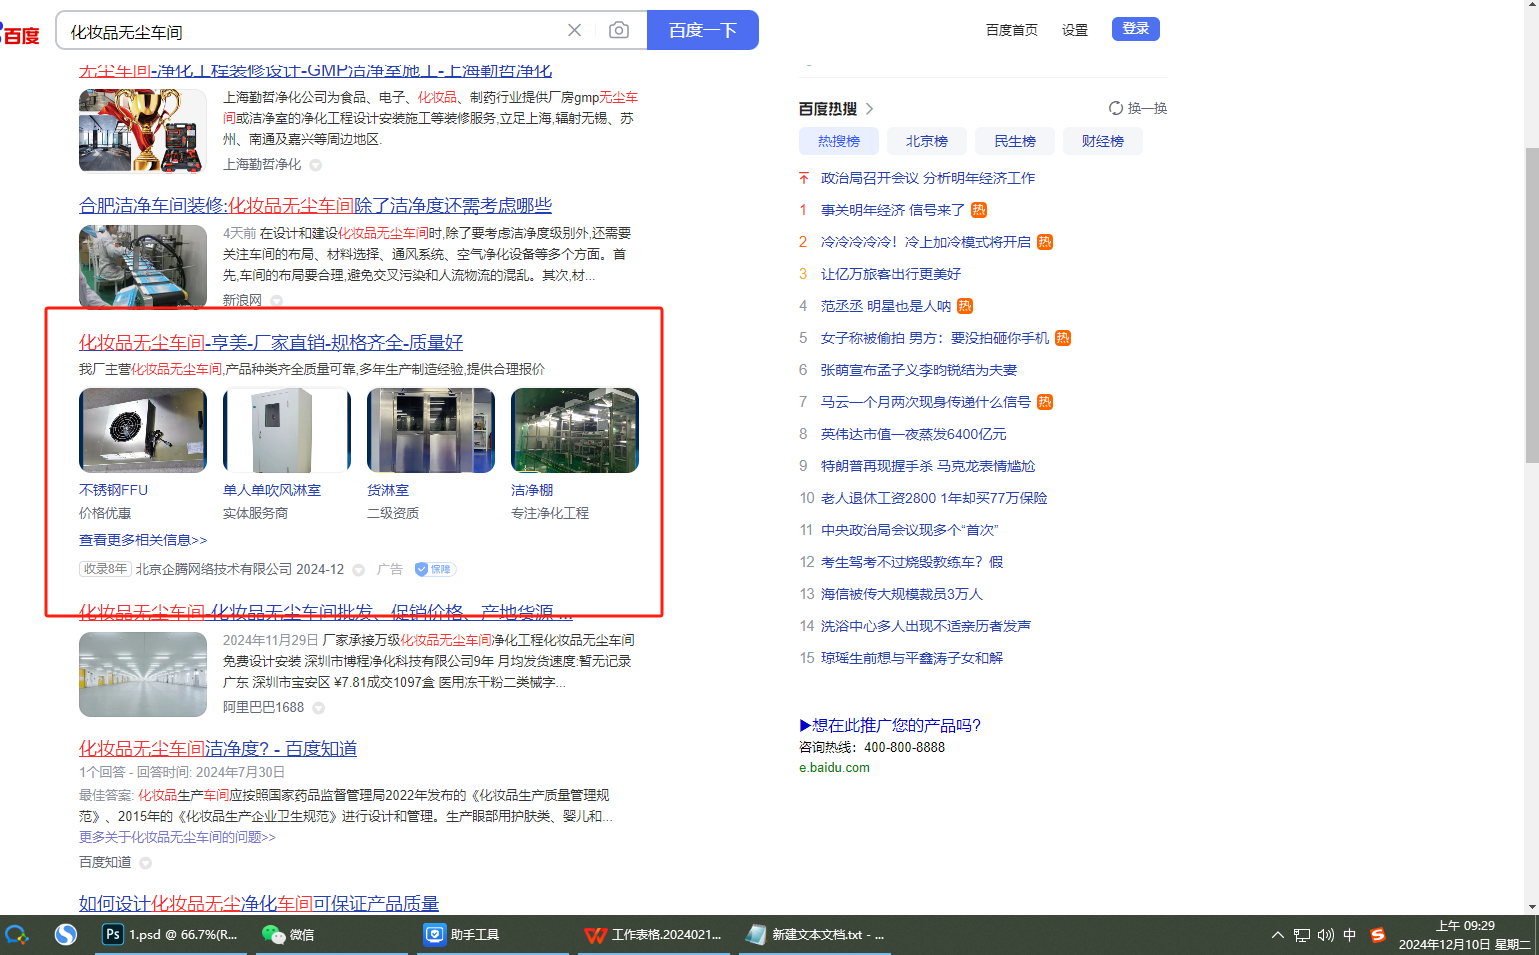Open 如何设计化妆品无尘净化车间可保证产品质量 result
Viewport: 1539px width, 955px height.
point(259,904)
